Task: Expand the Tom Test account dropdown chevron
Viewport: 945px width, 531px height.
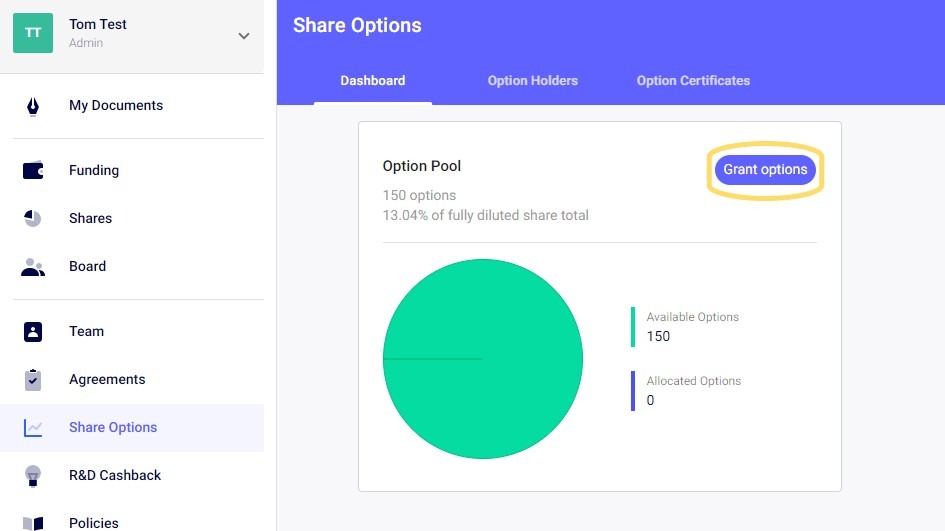Action: point(243,36)
